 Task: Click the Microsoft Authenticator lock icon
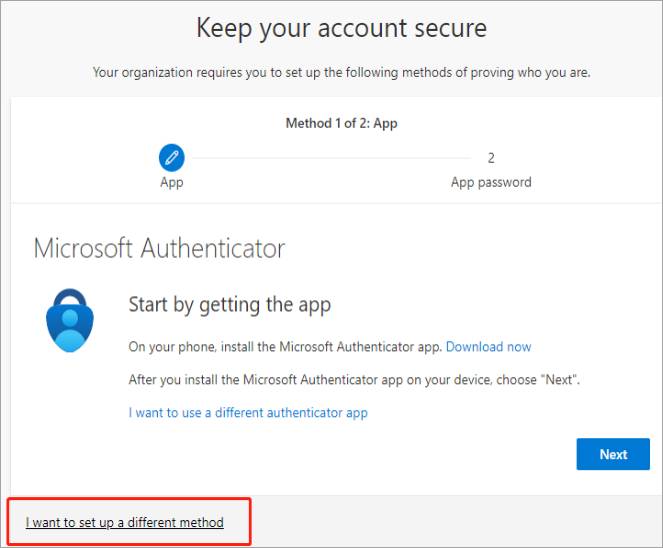(70, 320)
